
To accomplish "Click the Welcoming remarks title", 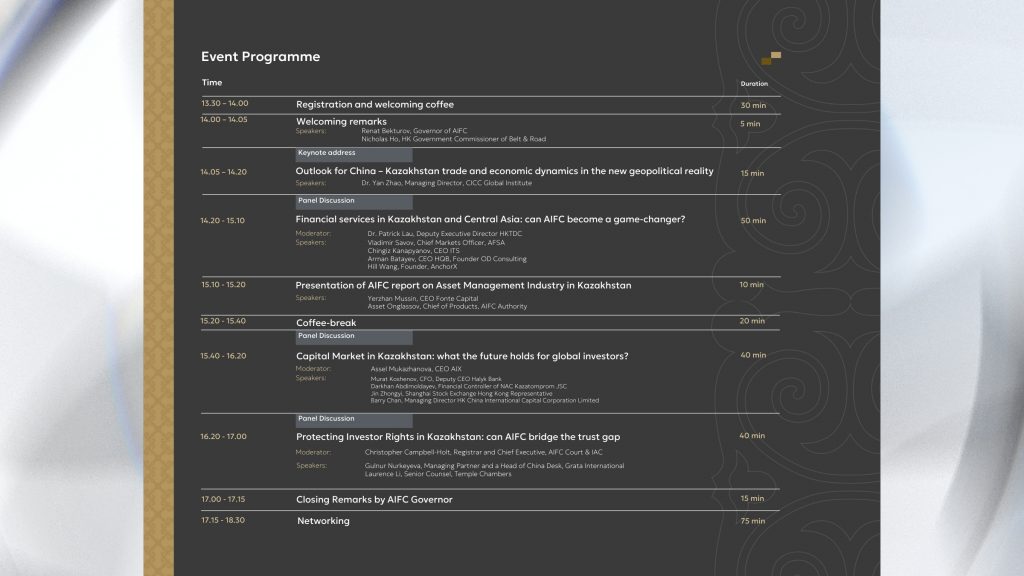I will 341,121.
